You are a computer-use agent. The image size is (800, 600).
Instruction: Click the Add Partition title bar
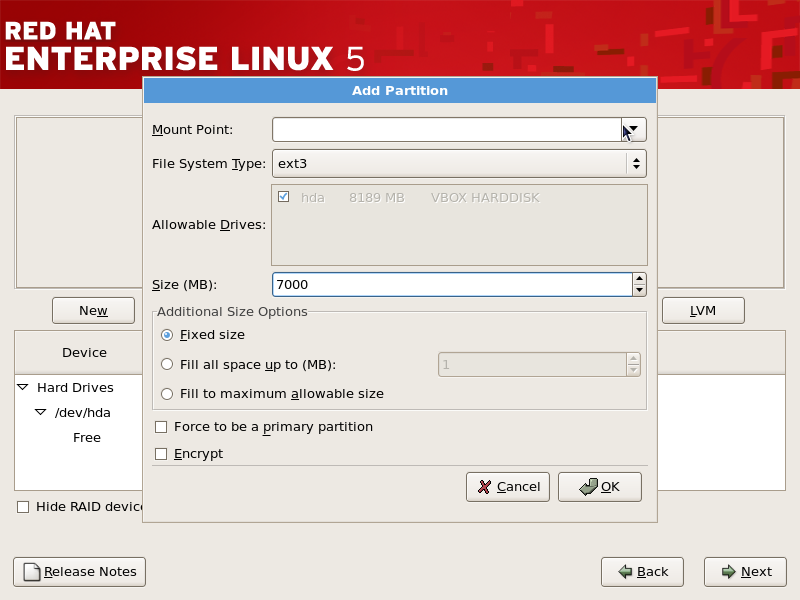400,90
